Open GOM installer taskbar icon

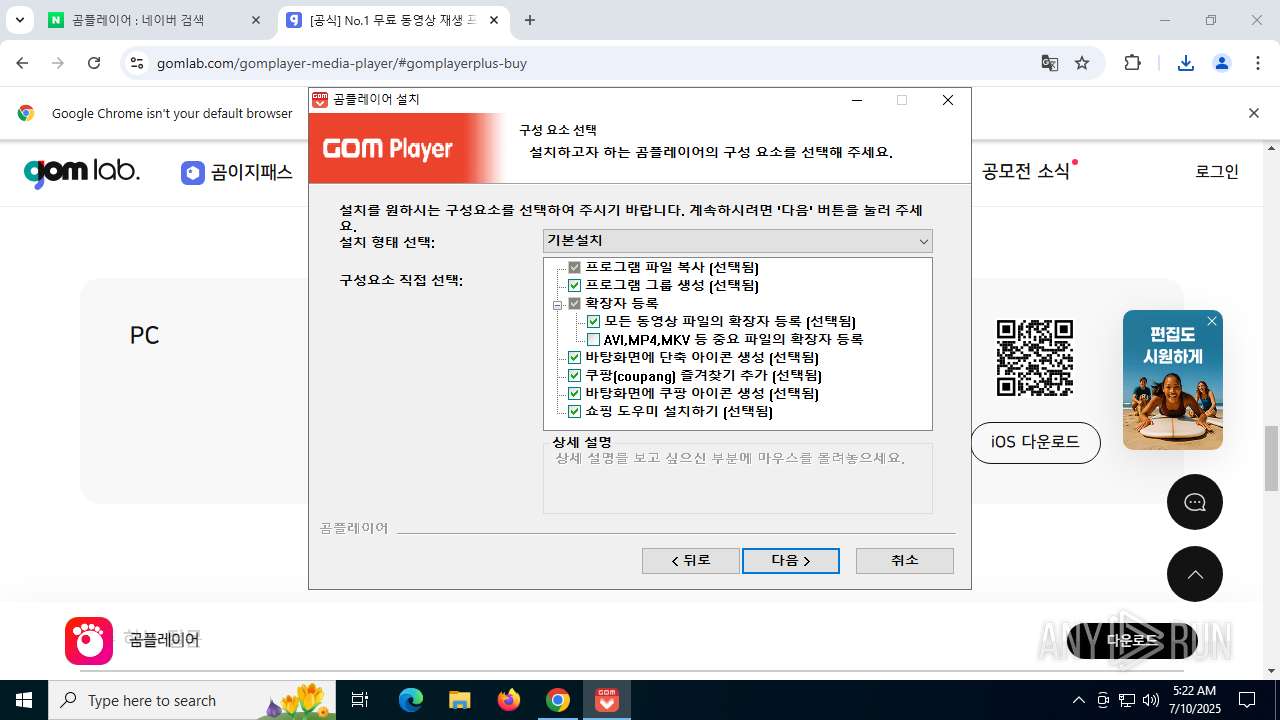coord(607,700)
